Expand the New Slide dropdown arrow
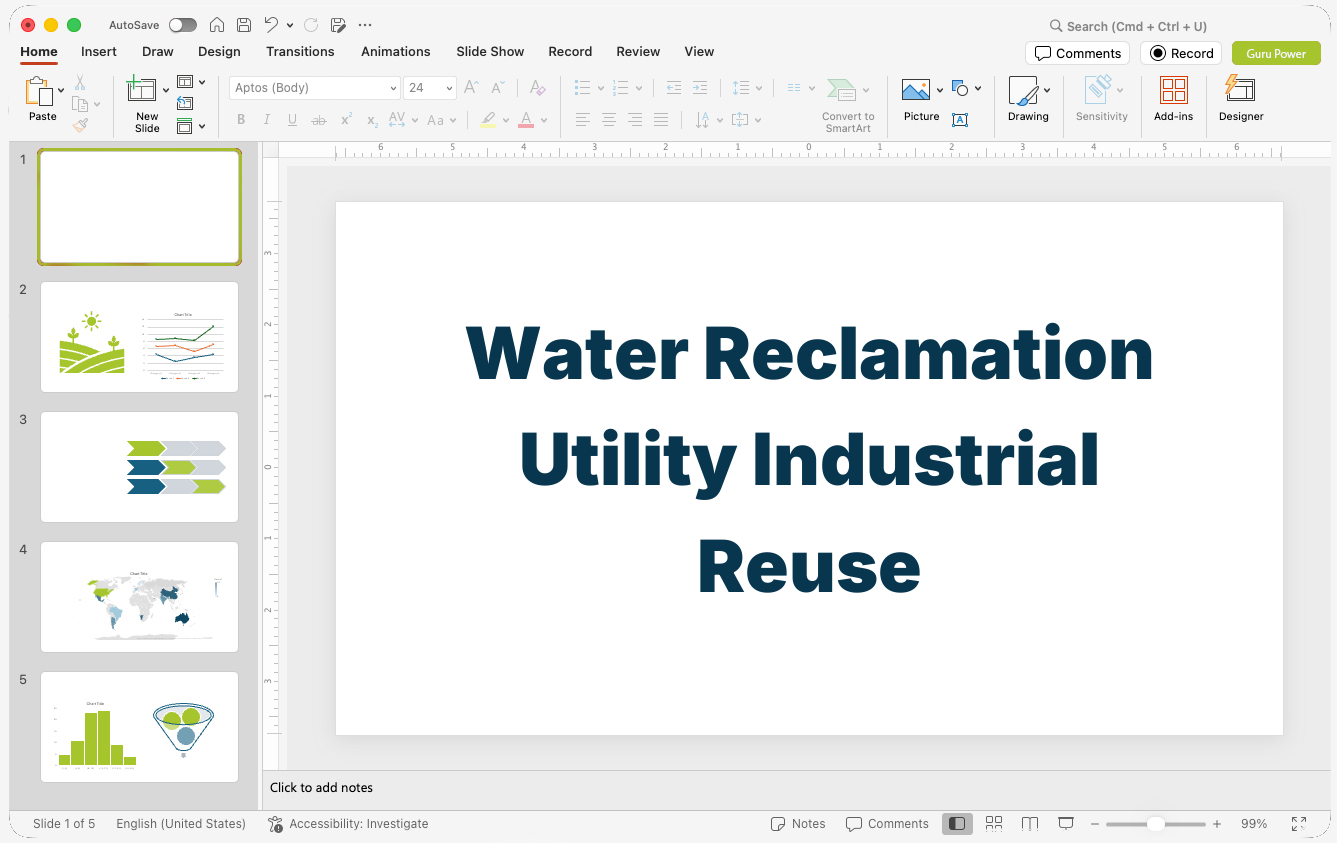This screenshot has width=1337, height=843. [x=166, y=90]
